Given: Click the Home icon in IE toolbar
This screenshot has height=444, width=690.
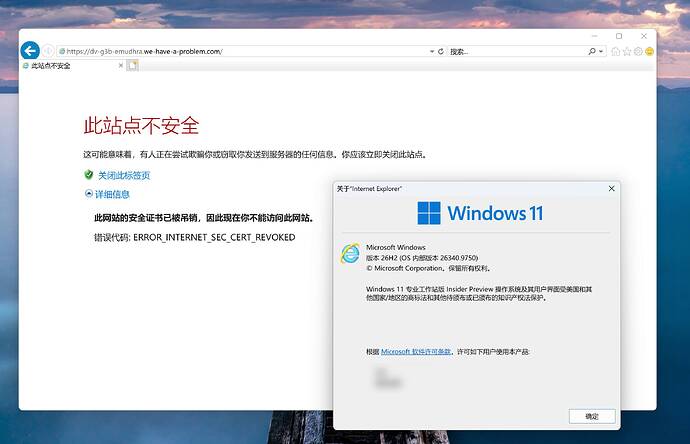Looking at the screenshot, I should (616, 51).
